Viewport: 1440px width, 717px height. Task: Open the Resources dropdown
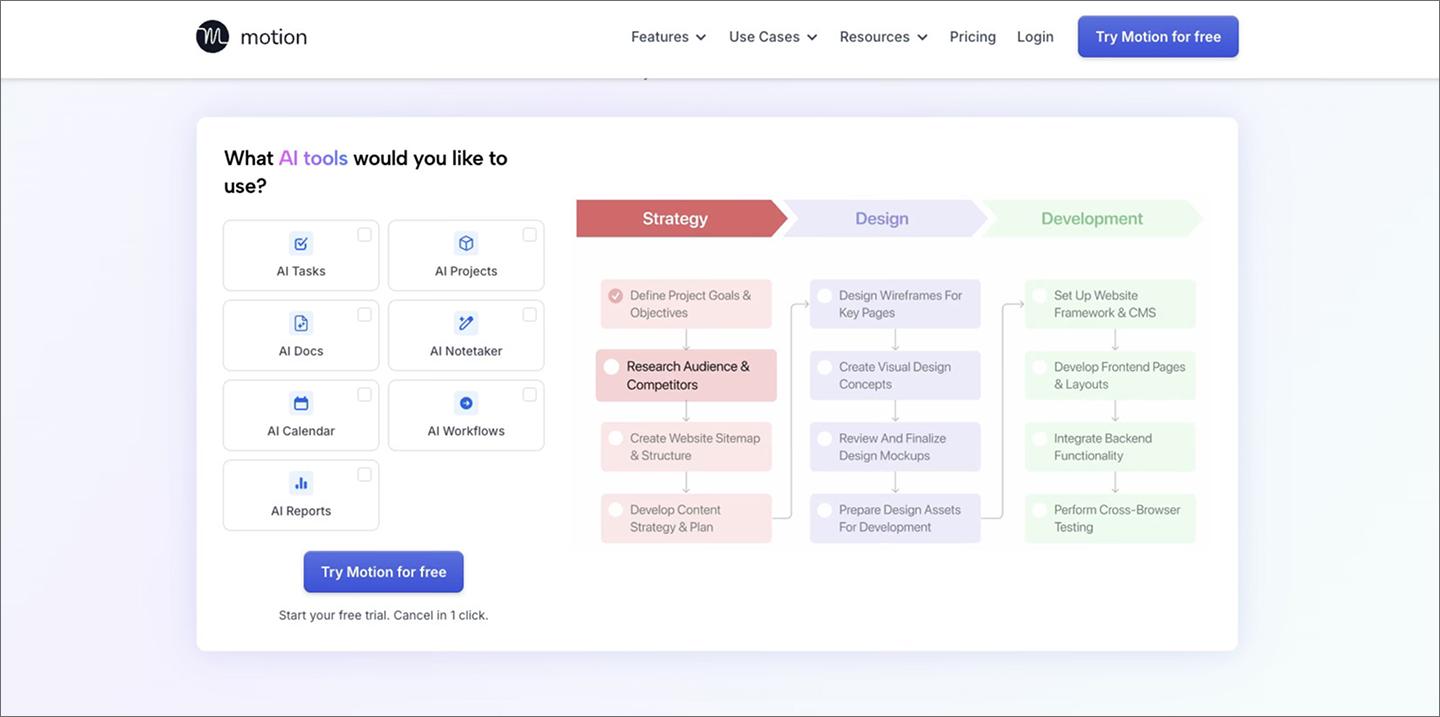click(882, 36)
